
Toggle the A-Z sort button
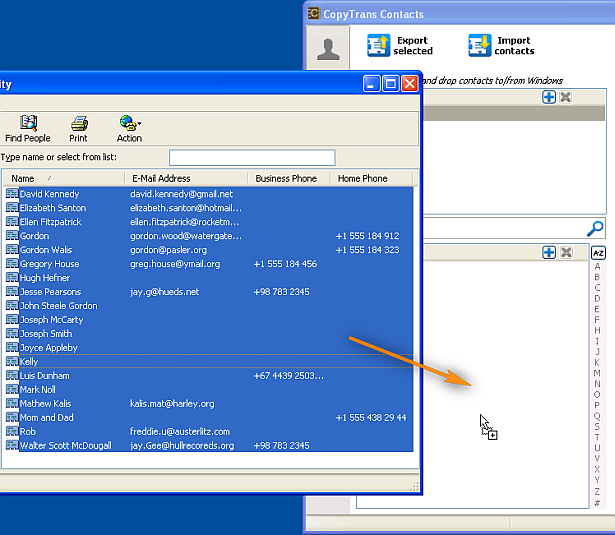click(598, 253)
